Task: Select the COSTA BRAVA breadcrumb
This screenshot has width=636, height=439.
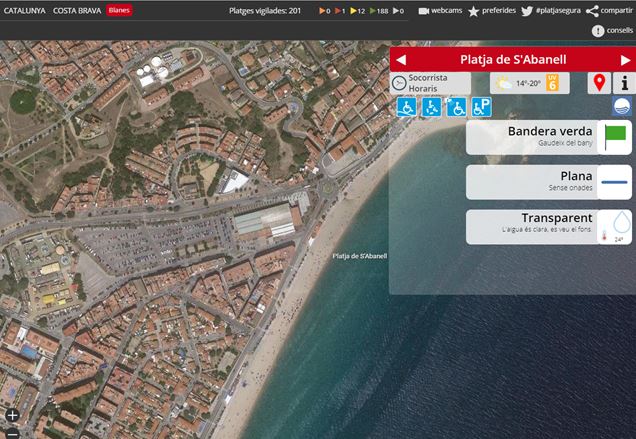Action: [x=77, y=11]
